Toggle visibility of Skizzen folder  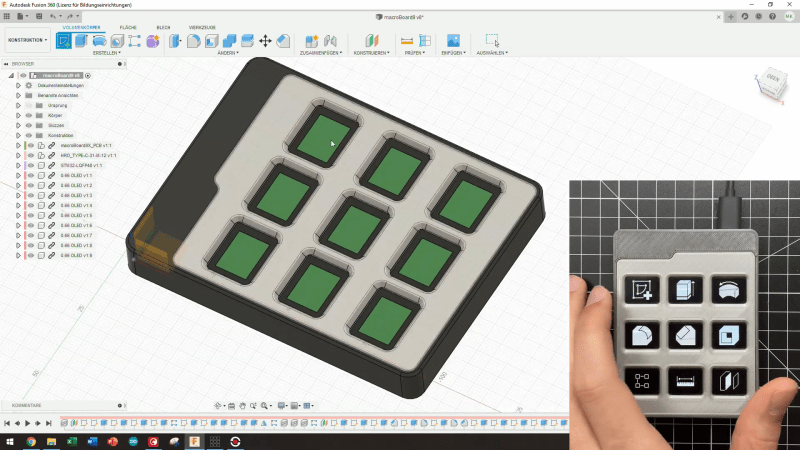(x=29, y=126)
